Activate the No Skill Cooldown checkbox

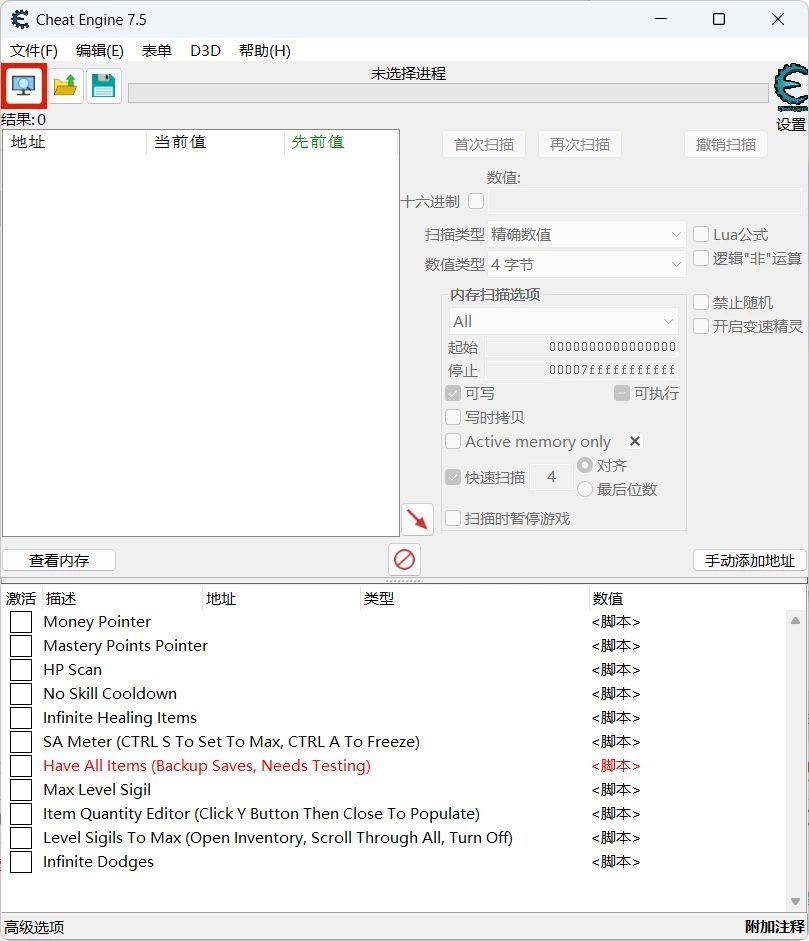pos(21,694)
